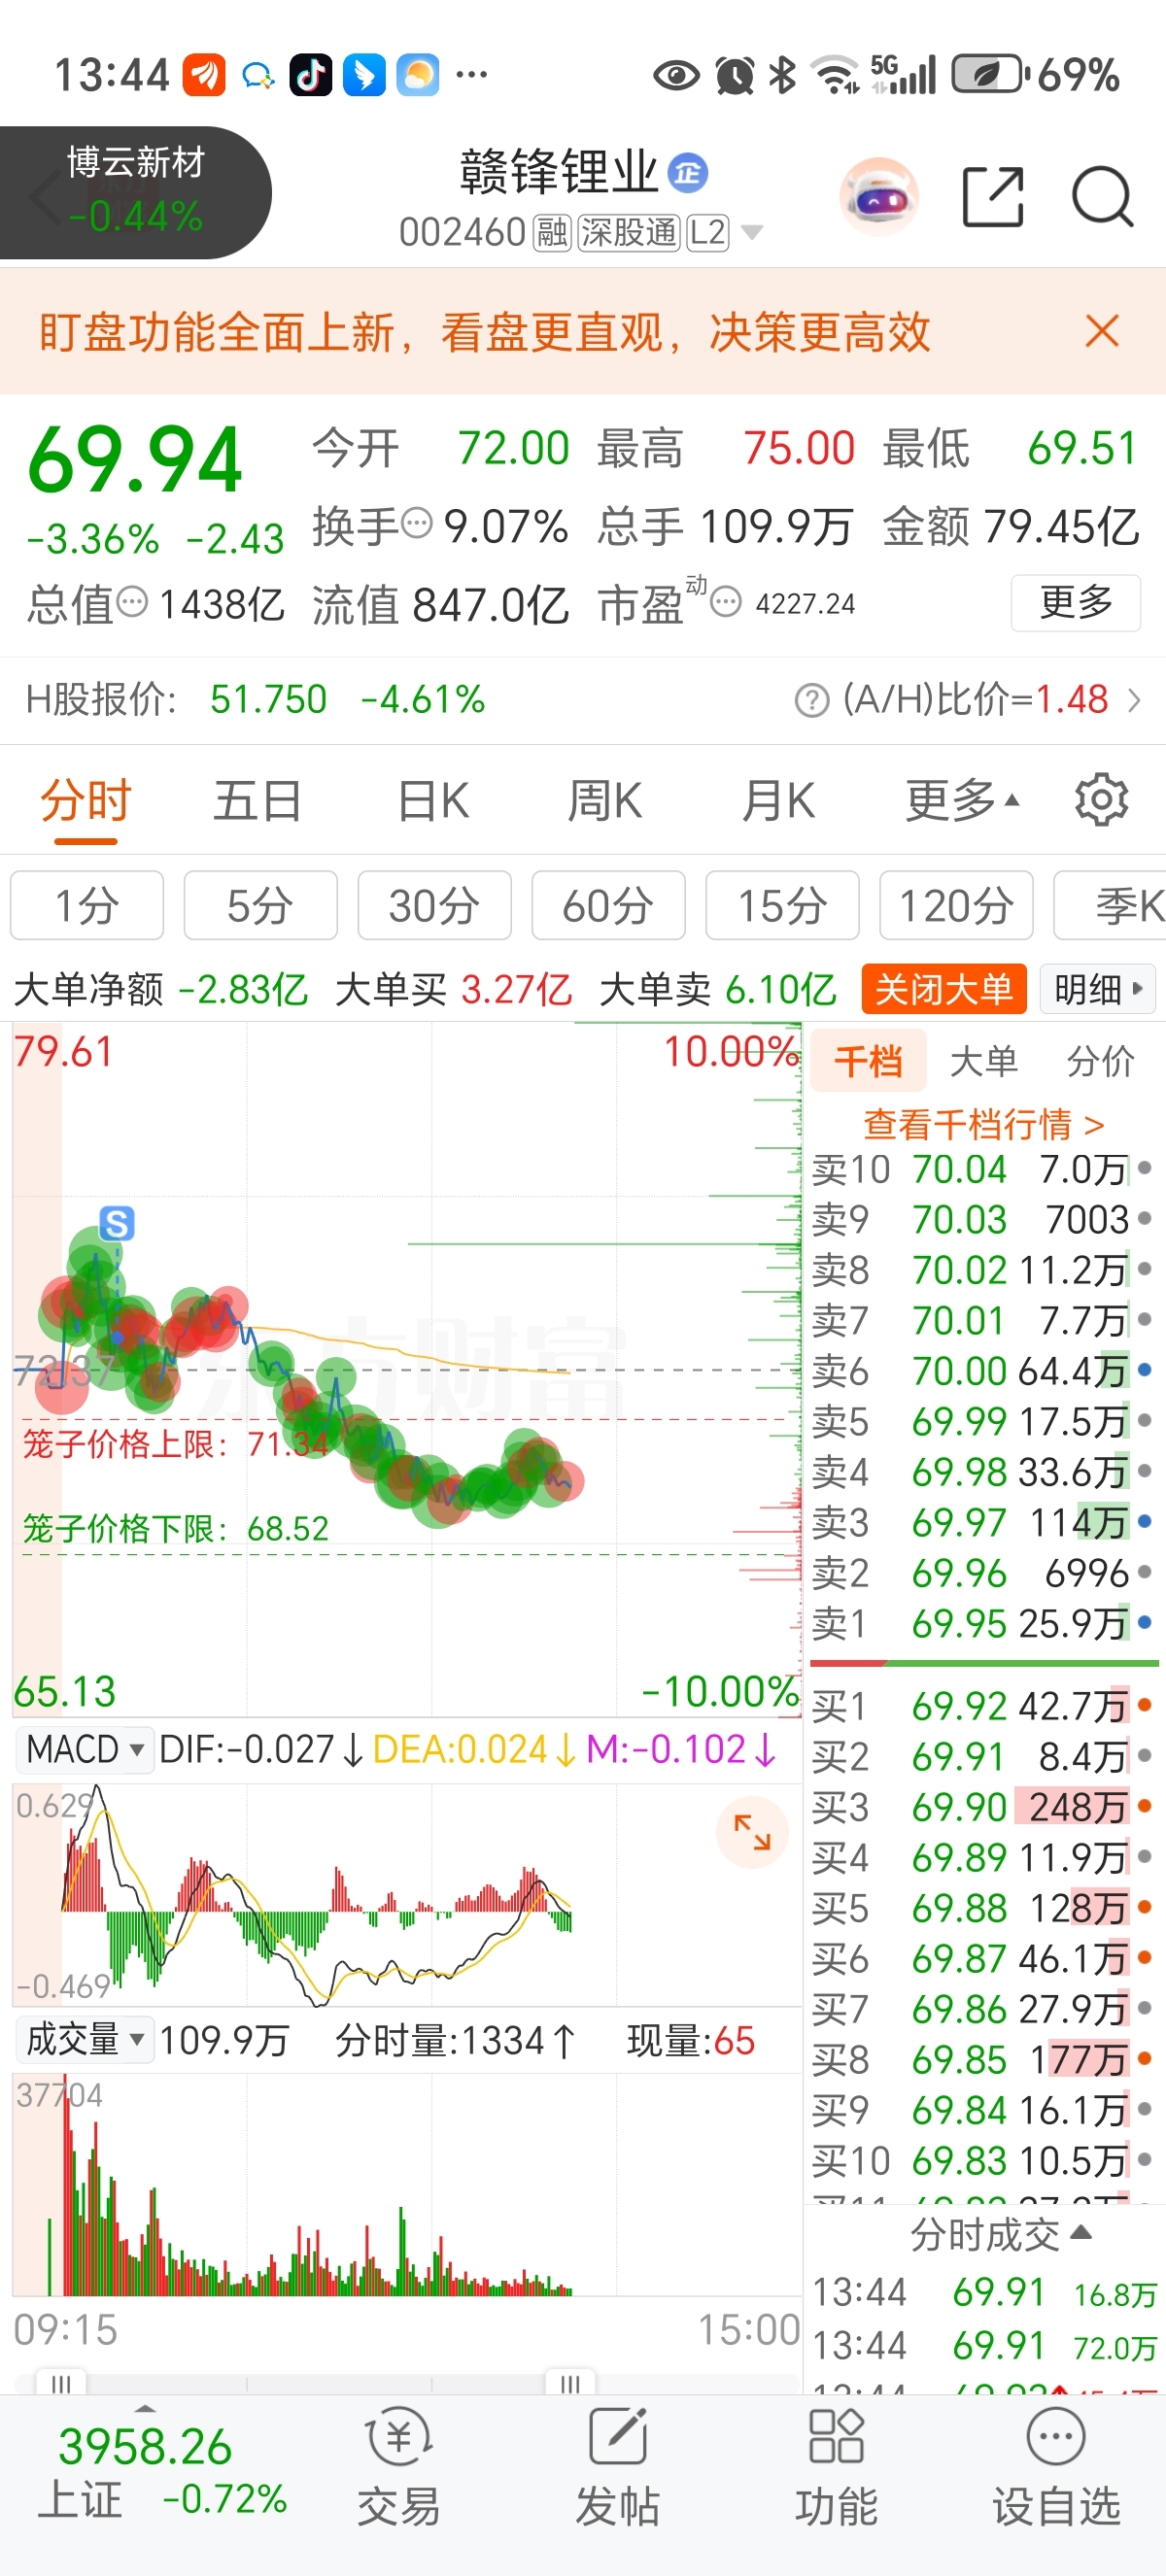
Task: Open 查看千档行情 link
Action: click(x=984, y=1124)
